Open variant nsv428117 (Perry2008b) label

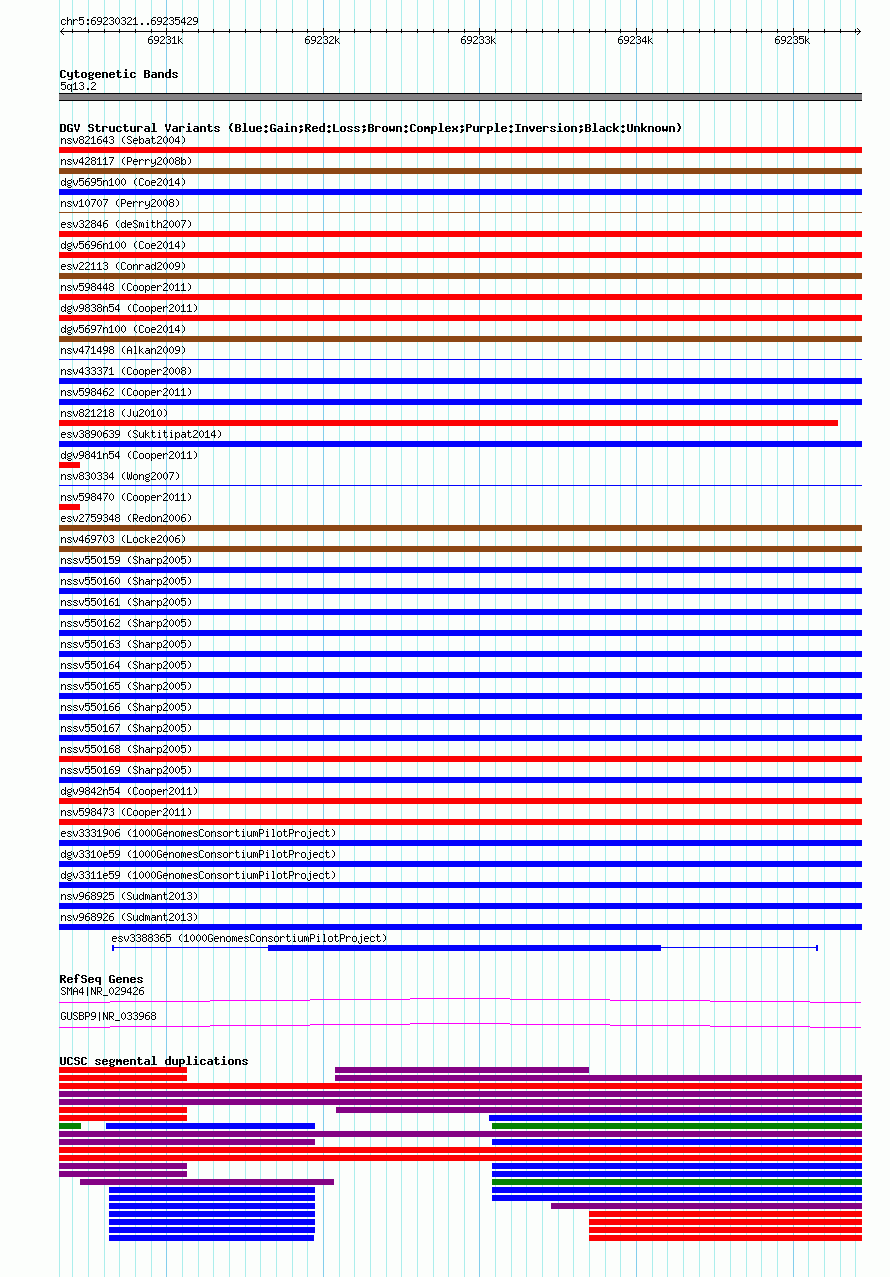(126, 161)
